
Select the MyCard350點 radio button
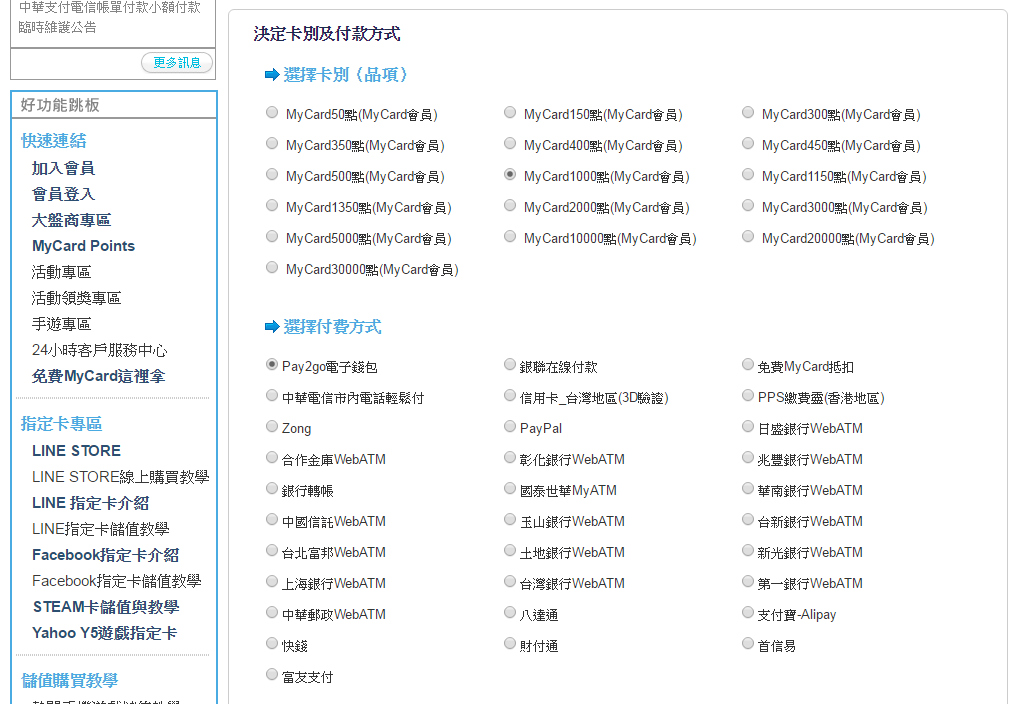[272, 144]
